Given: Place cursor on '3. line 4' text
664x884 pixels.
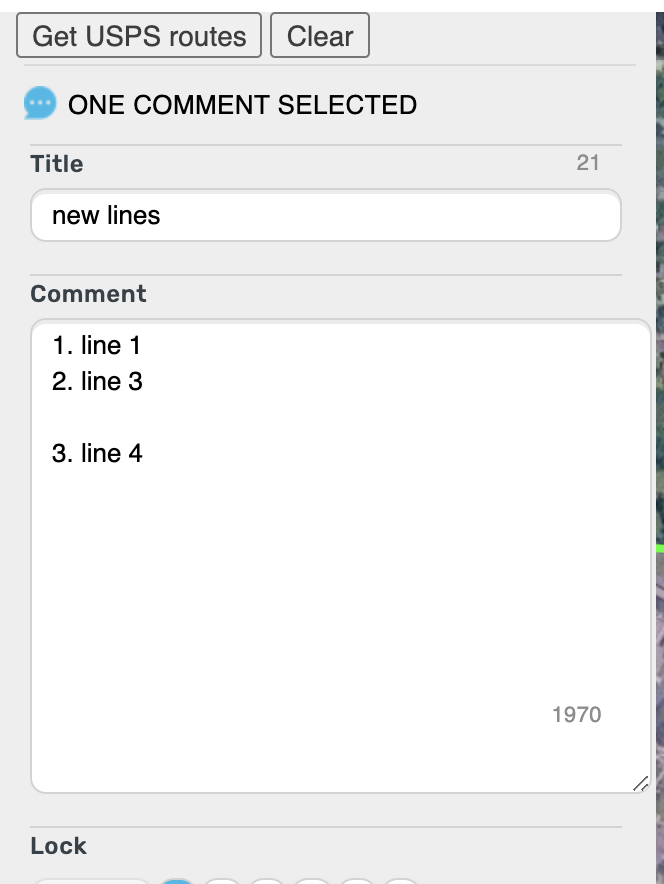Looking at the screenshot, I should click(97, 453).
